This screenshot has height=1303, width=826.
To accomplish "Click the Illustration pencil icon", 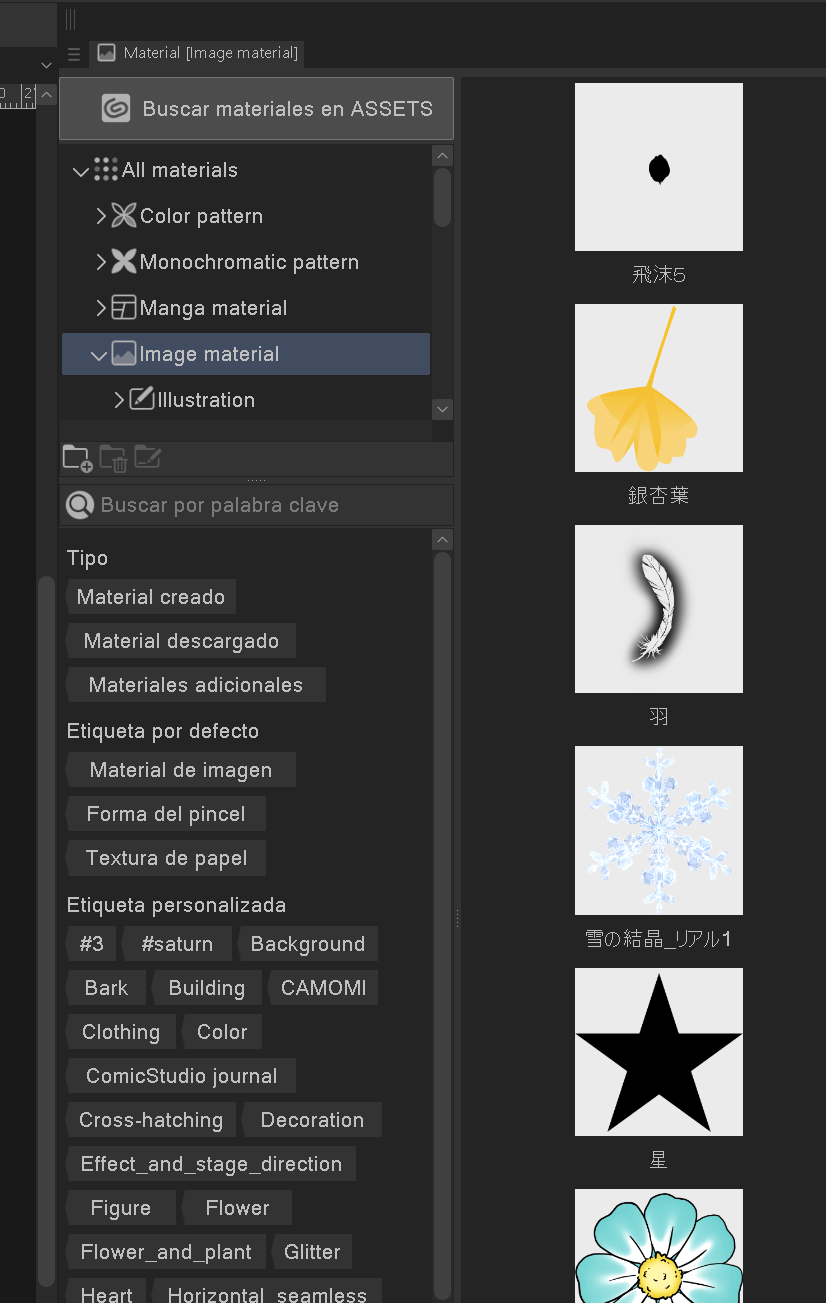I will point(142,399).
